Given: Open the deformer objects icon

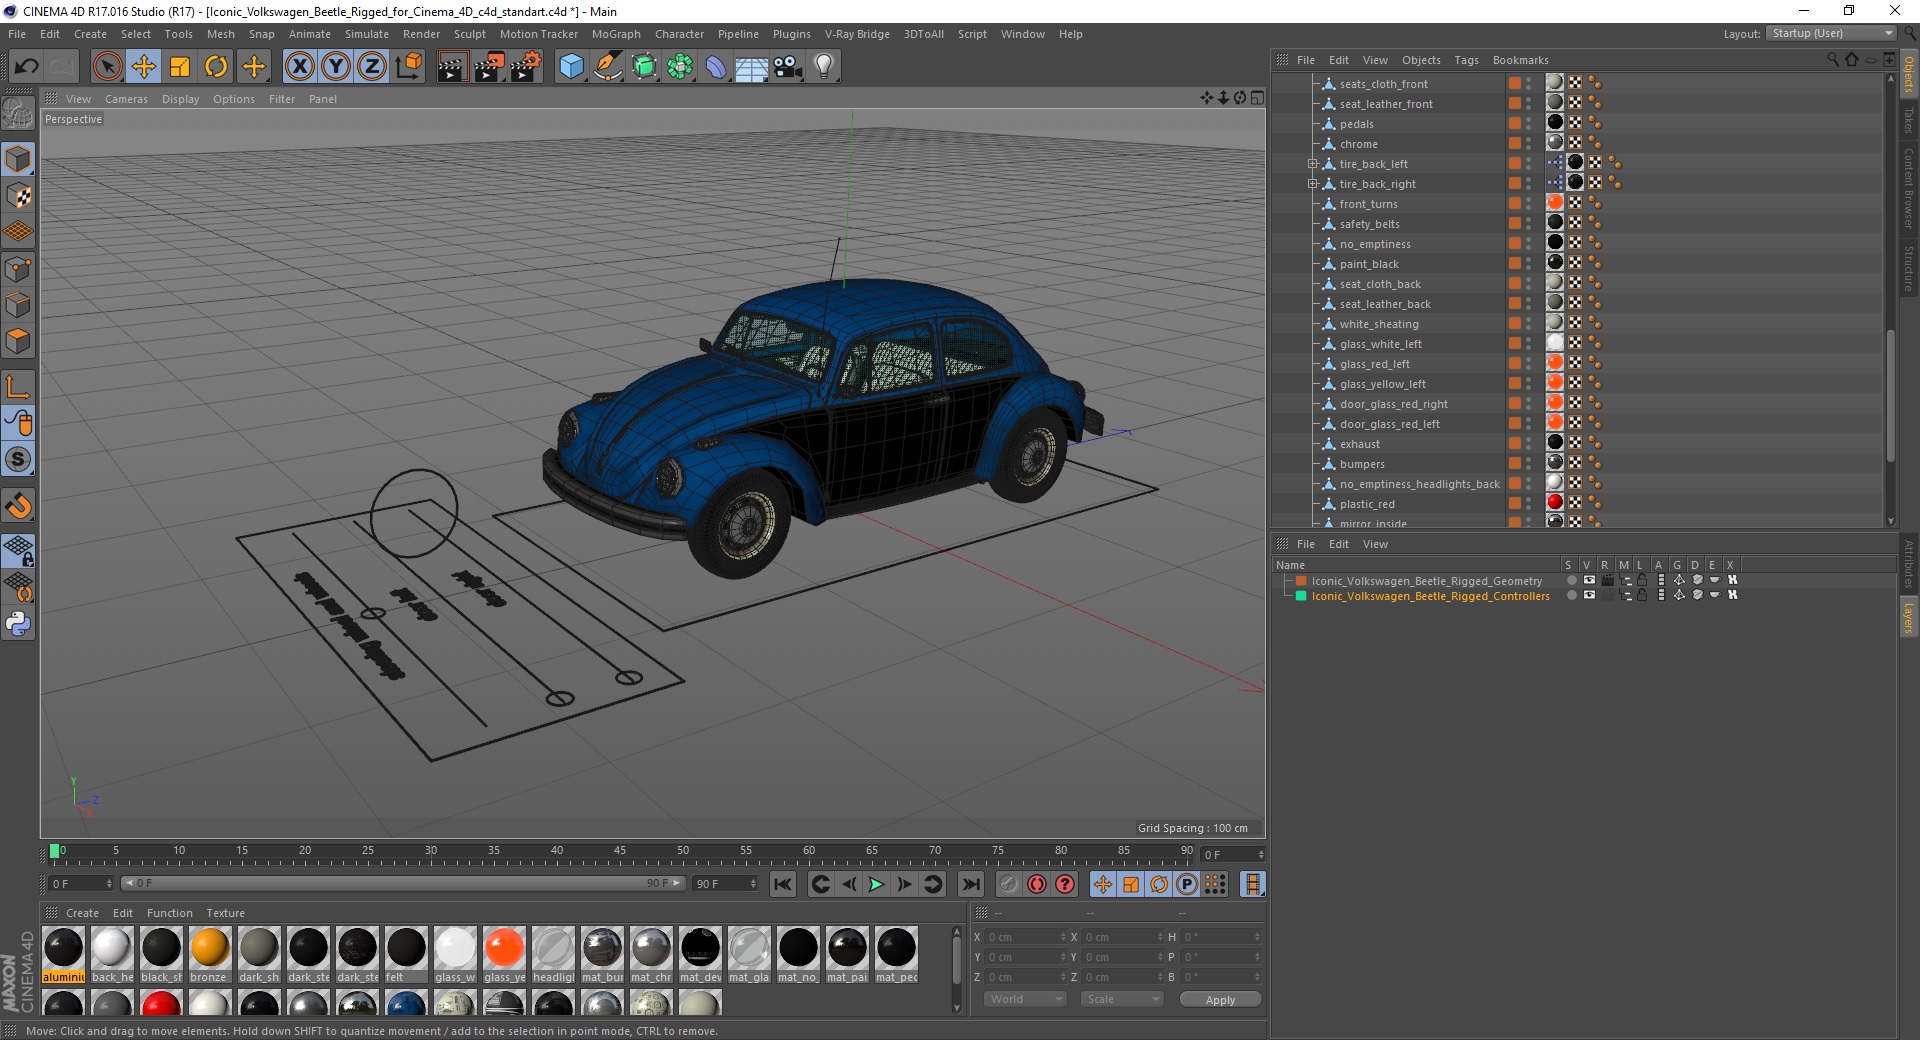Looking at the screenshot, I should (716, 67).
